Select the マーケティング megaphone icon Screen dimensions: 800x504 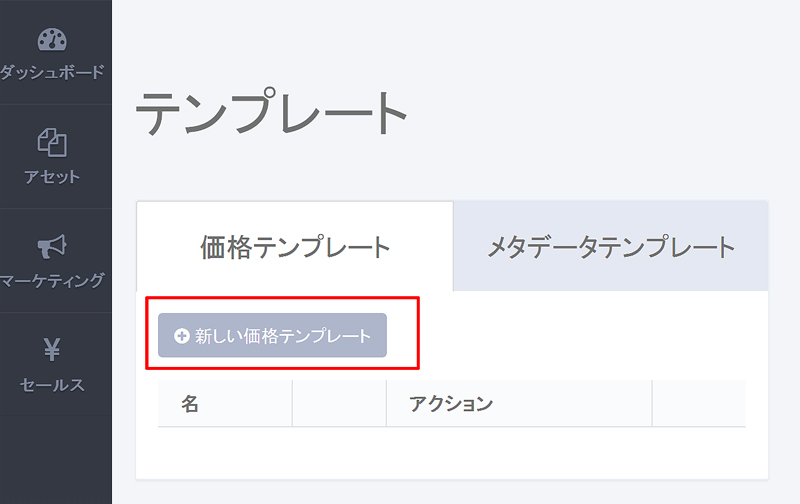[x=52, y=247]
